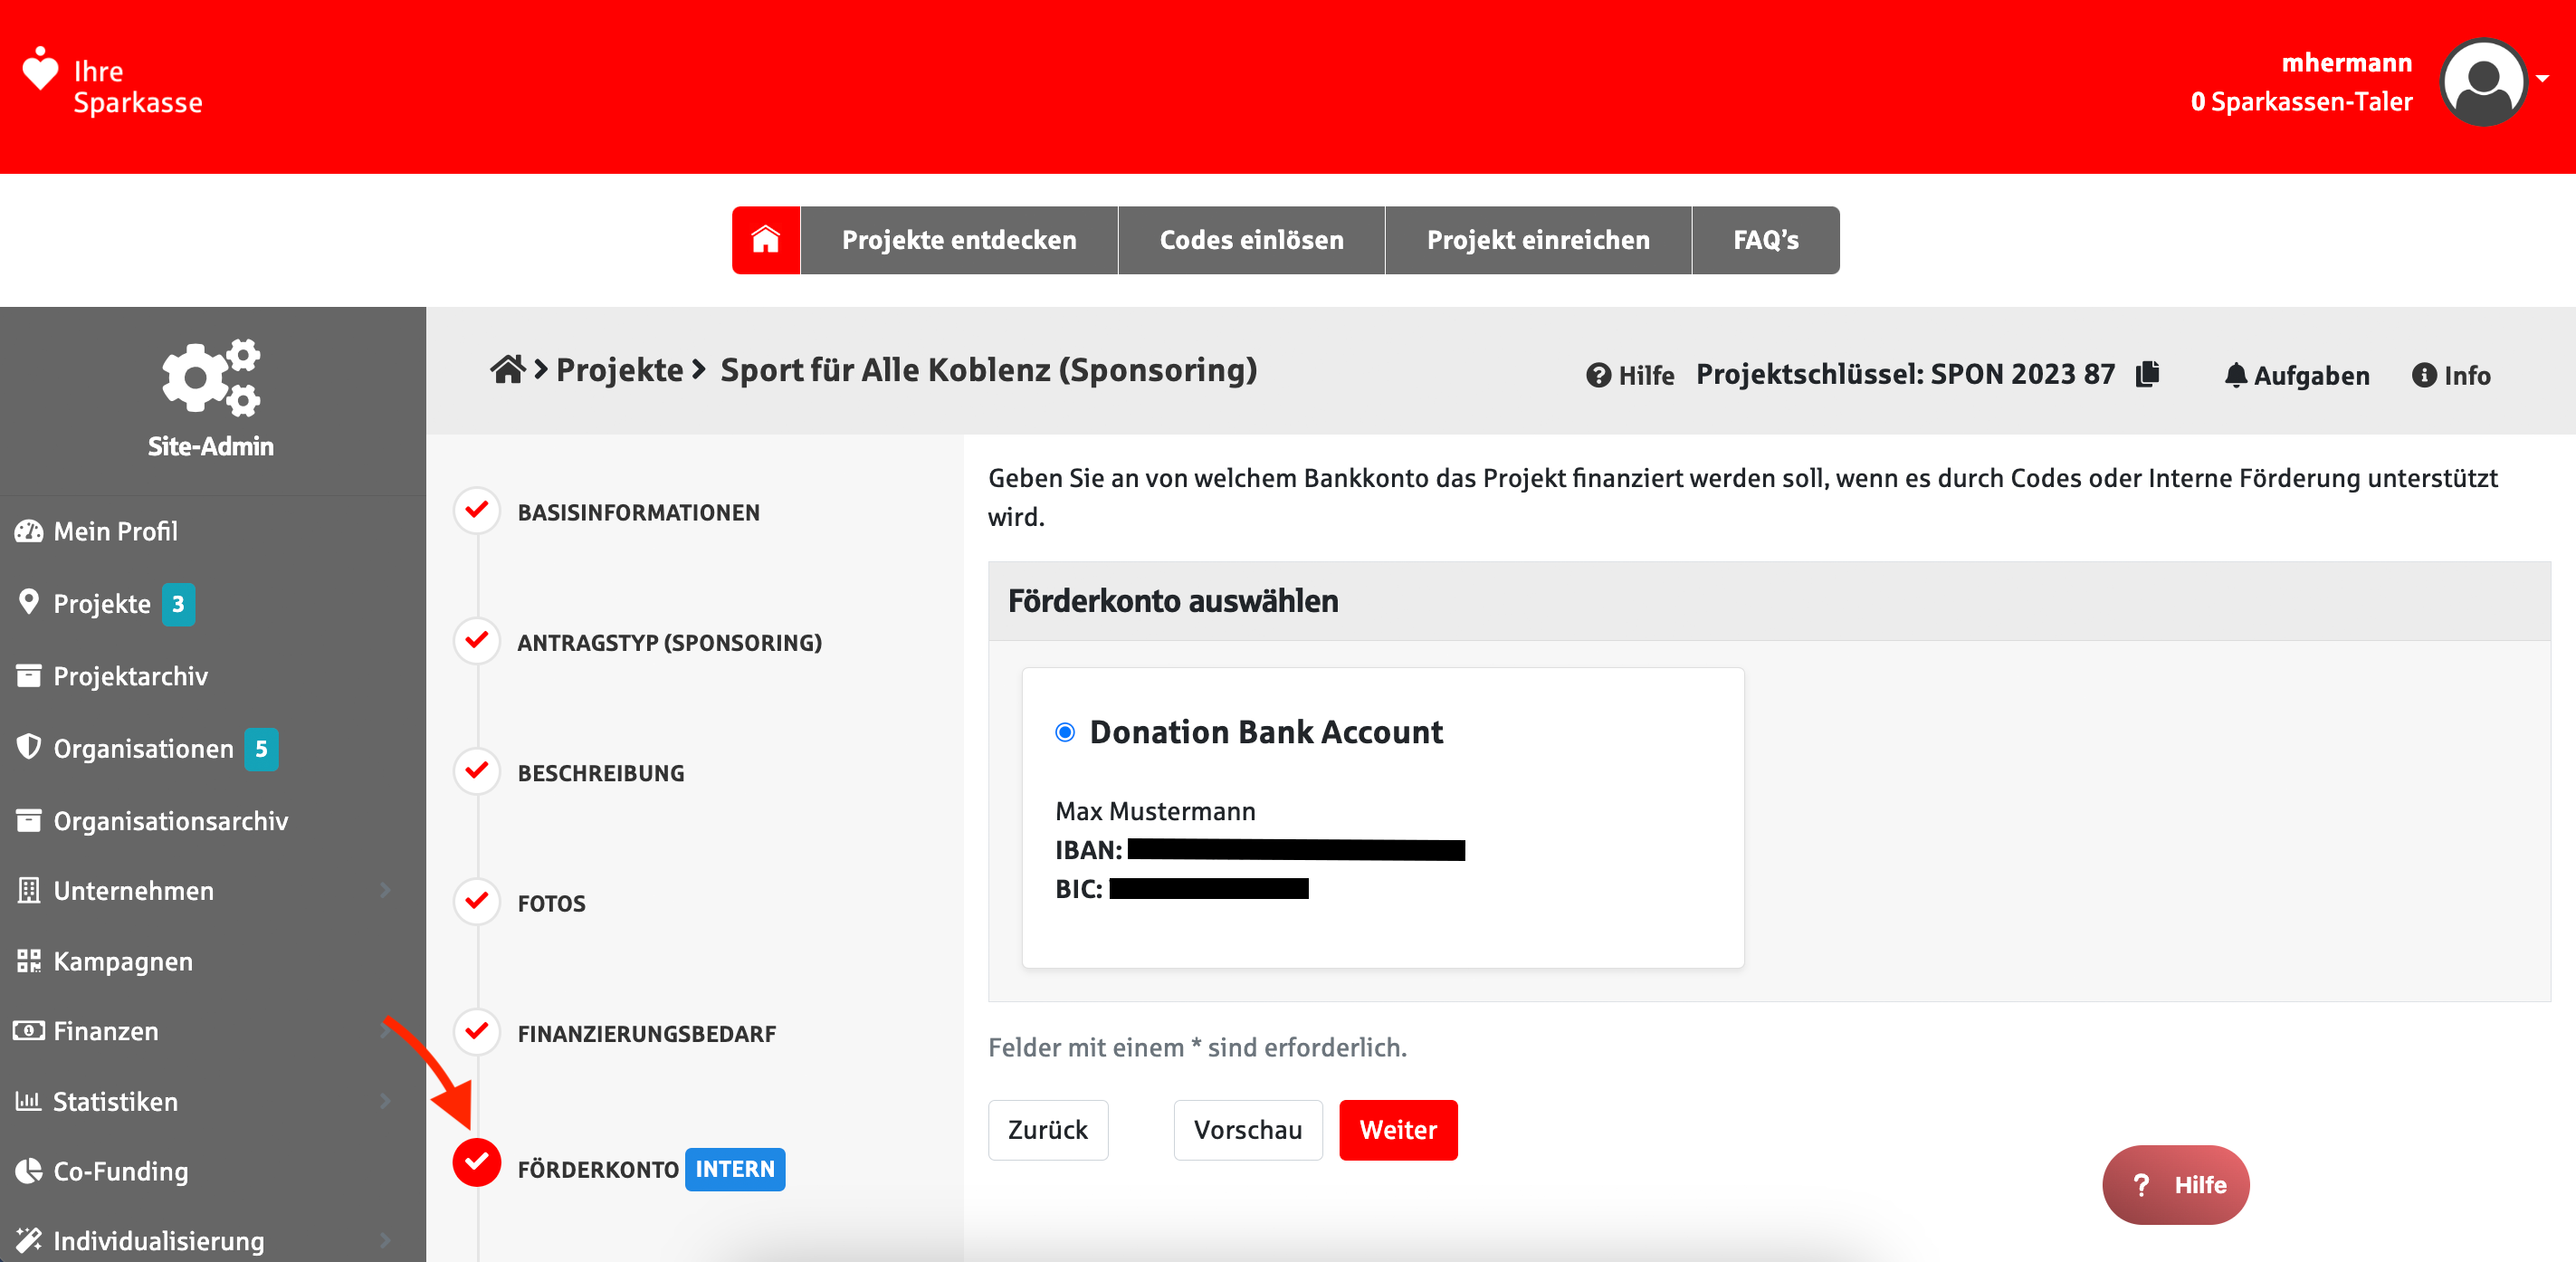2576x1262 pixels.
Task: Open the floating Hilfe help bubble
Action: [x=2175, y=1184]
